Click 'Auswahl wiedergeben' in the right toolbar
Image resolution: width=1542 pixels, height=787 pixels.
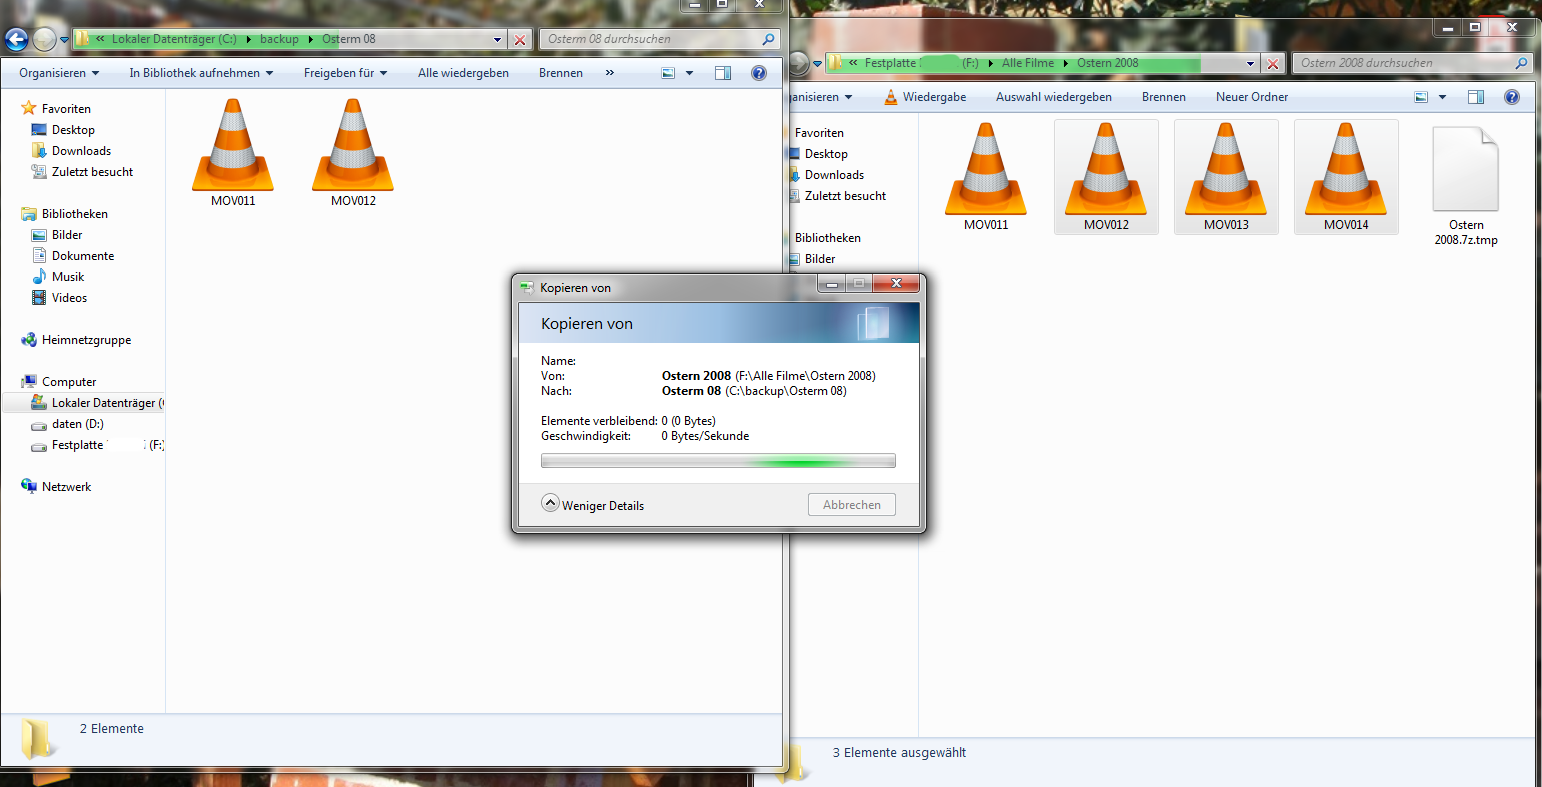point(1054,97)
